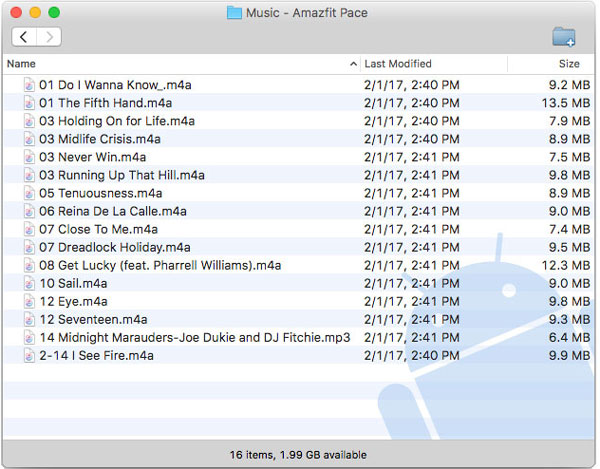Click the file icon for 03 Holding On for Life.m4a
The image size is (600, 469).
[x=29, y=121]
